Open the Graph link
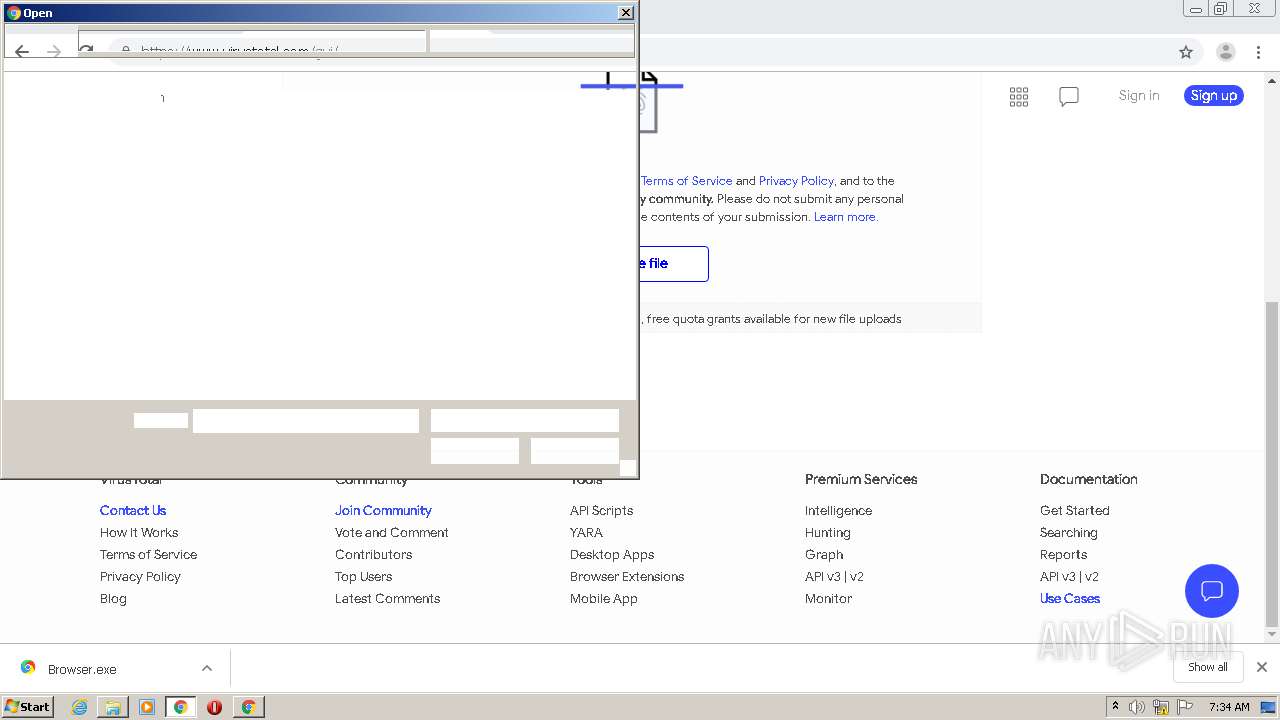The image size is (1280, 720). (x=824, y=555)
